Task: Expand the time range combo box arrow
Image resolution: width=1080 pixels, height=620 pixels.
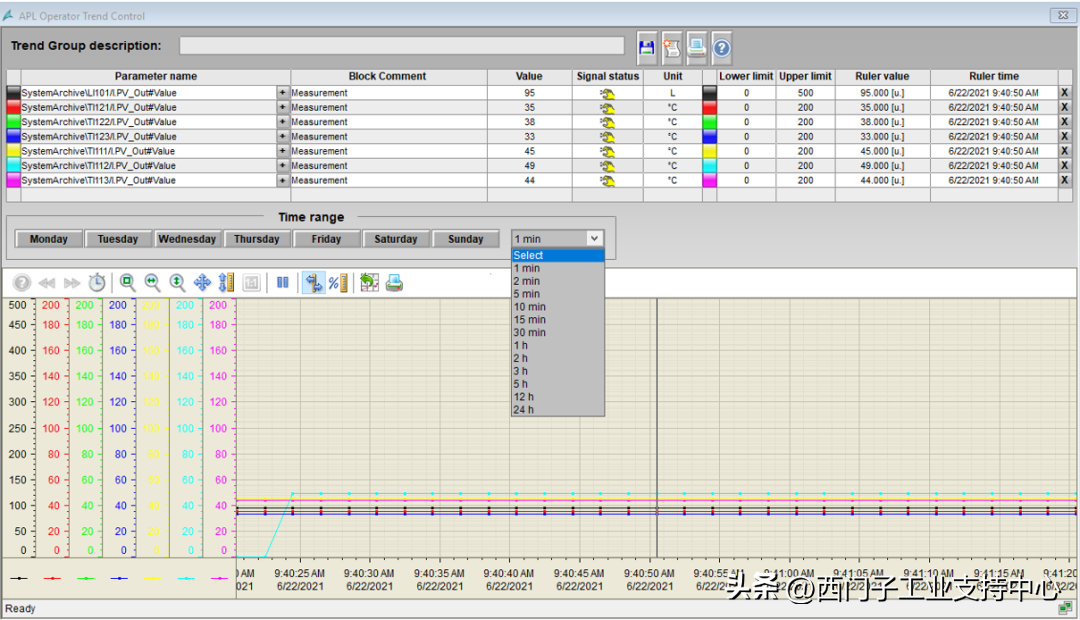Action: tap(595, 239)
